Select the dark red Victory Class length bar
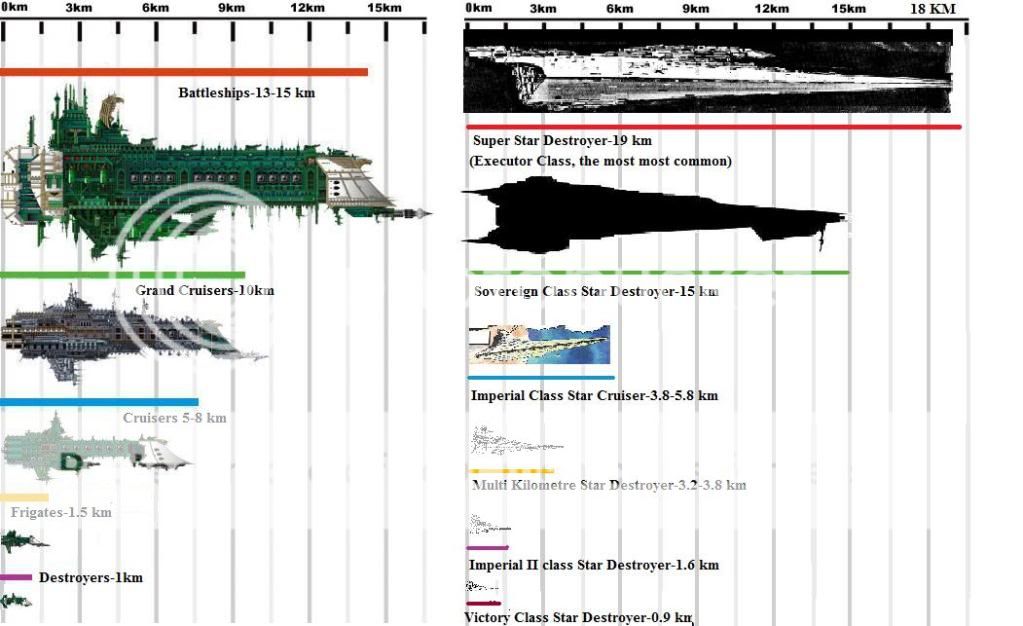 (x=483, y=603)
